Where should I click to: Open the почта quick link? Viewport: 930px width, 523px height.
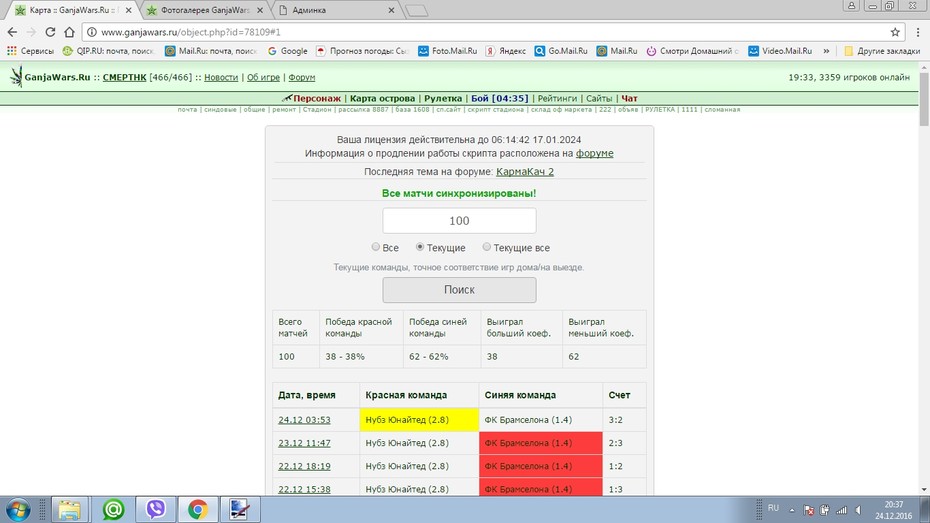tap(187, 110)
